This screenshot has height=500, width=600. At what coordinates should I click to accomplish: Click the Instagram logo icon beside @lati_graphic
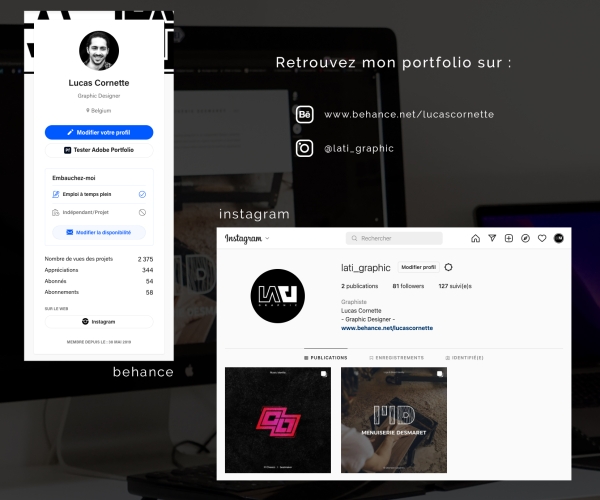[305, 148]
